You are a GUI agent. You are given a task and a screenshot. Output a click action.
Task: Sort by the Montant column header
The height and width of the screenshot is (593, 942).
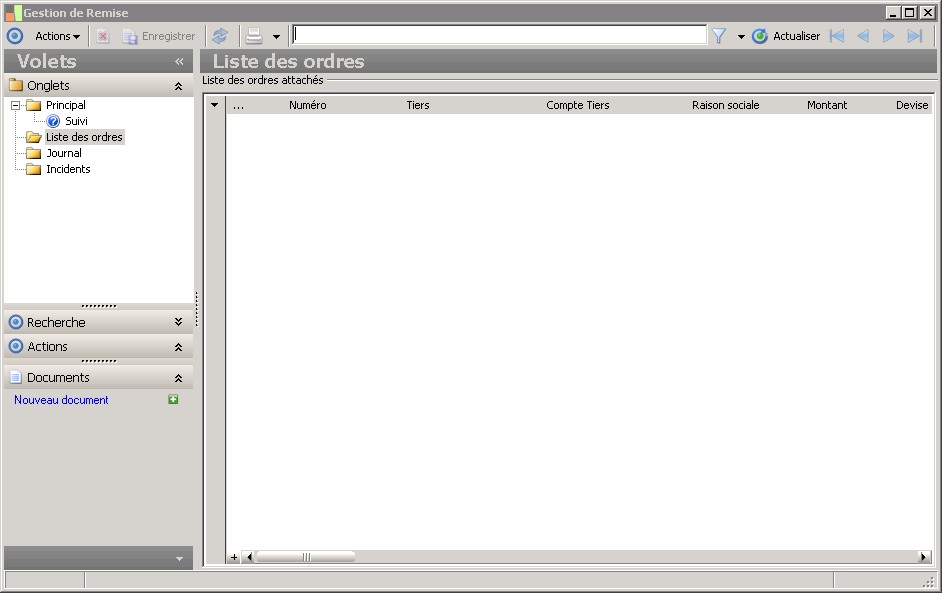click(x=827, y=105)
